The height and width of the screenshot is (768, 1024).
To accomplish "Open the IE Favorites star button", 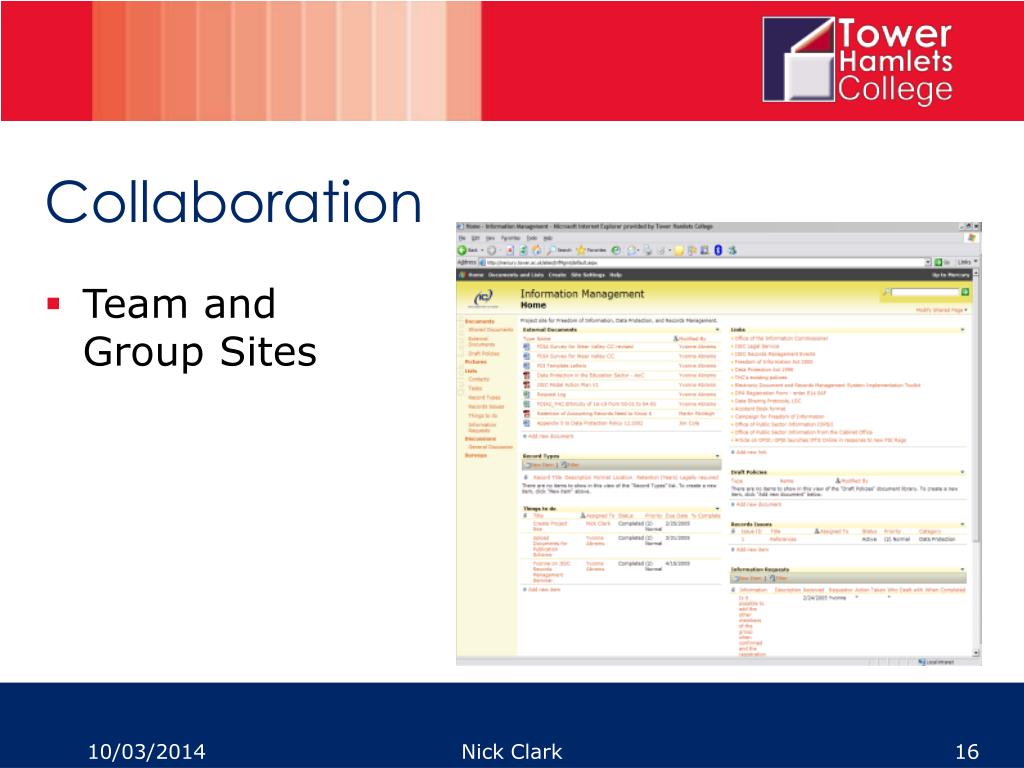I will tap(591, 250).
